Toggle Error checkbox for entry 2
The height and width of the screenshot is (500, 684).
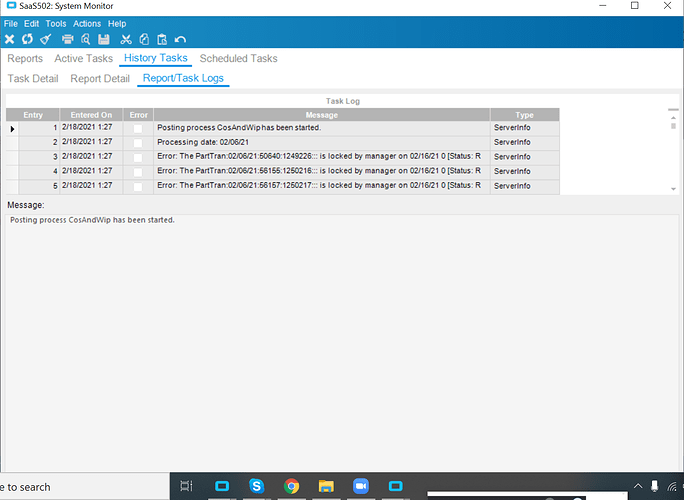138,143
